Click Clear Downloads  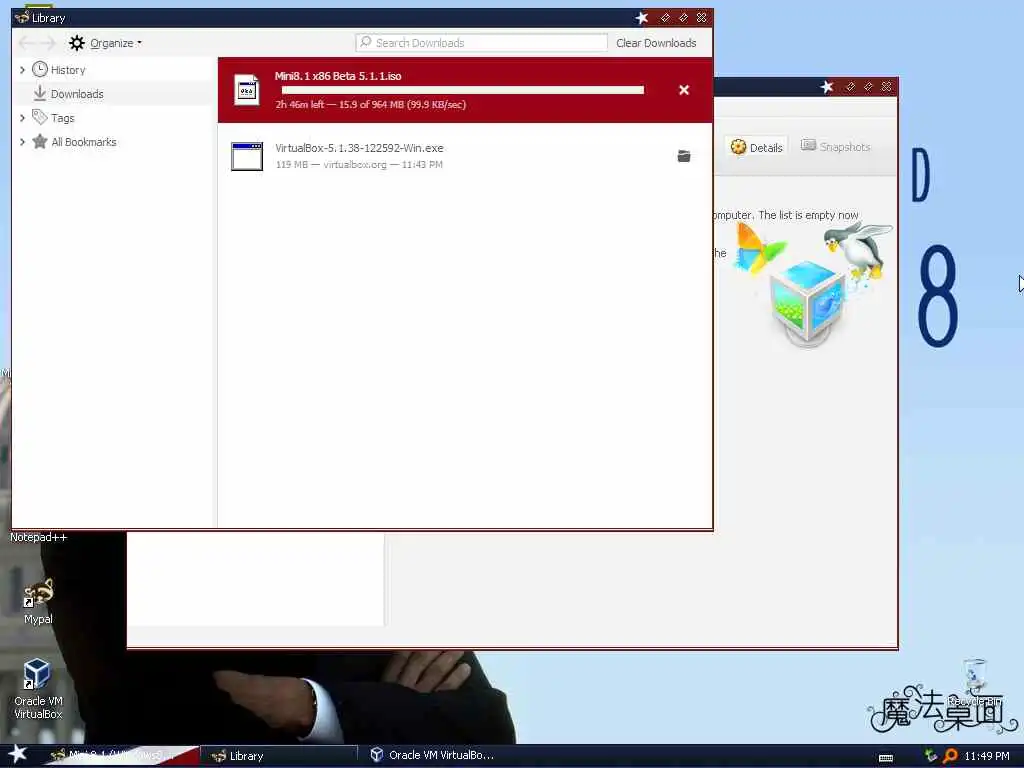(x=656, y=43)
